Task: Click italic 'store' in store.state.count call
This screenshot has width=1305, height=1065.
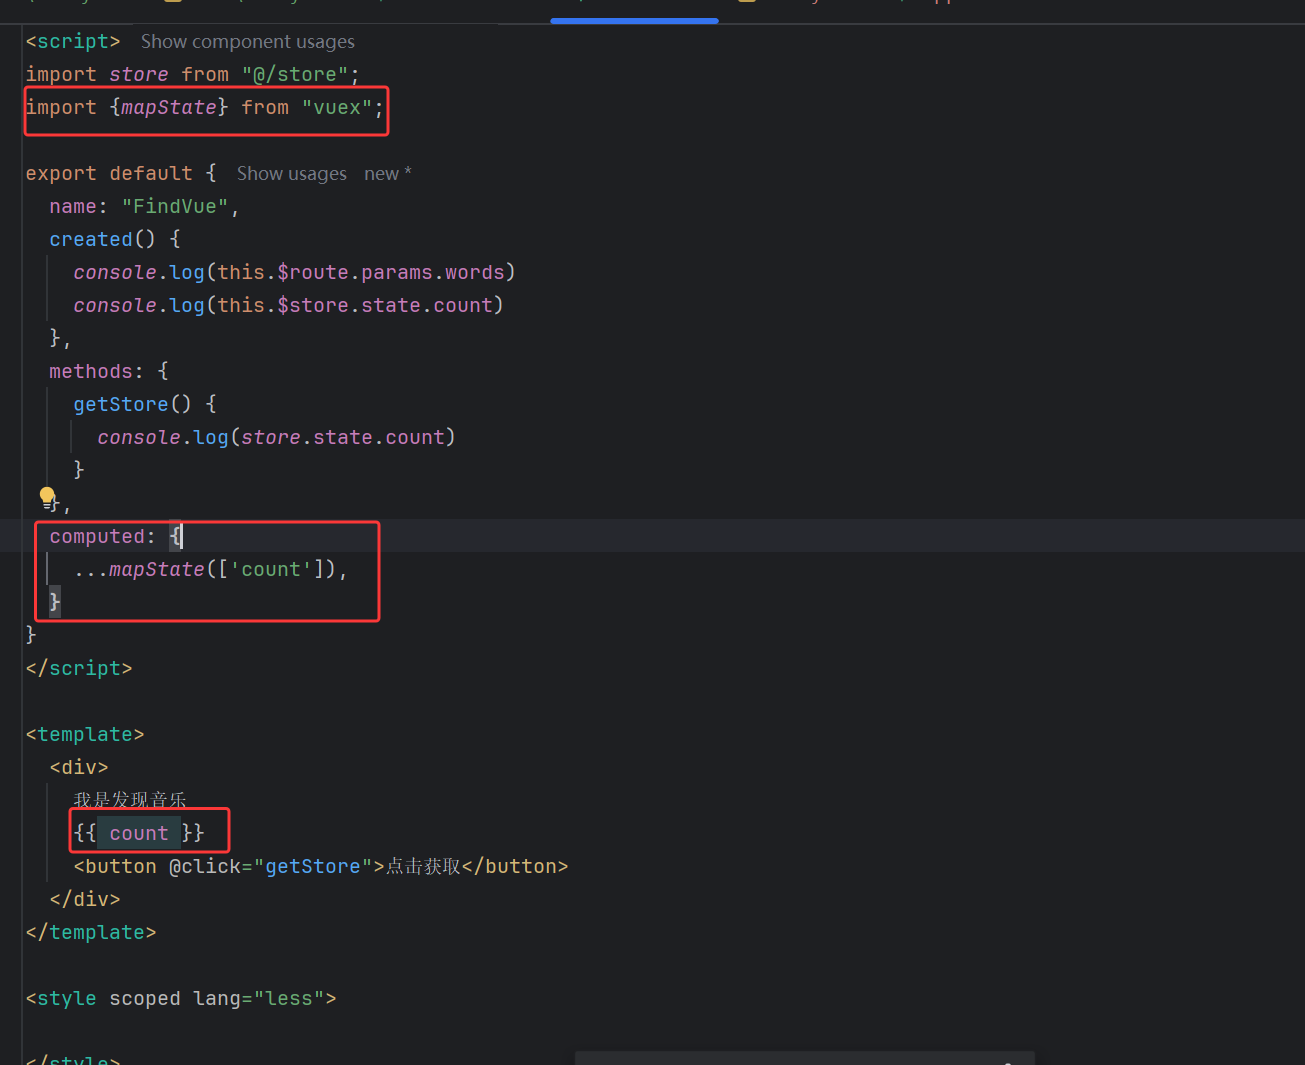Action: pos(271,438)
